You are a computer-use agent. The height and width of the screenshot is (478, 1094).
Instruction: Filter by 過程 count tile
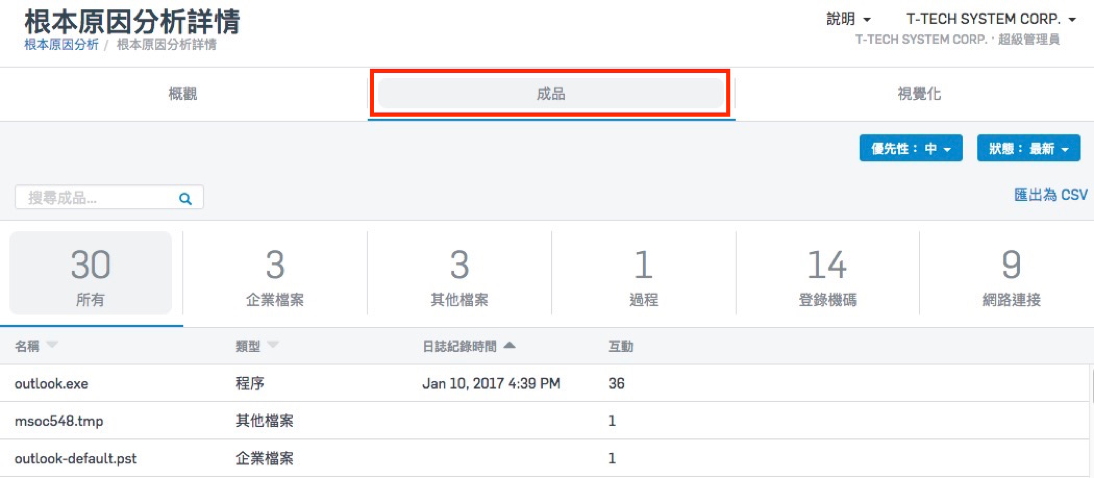643,273
